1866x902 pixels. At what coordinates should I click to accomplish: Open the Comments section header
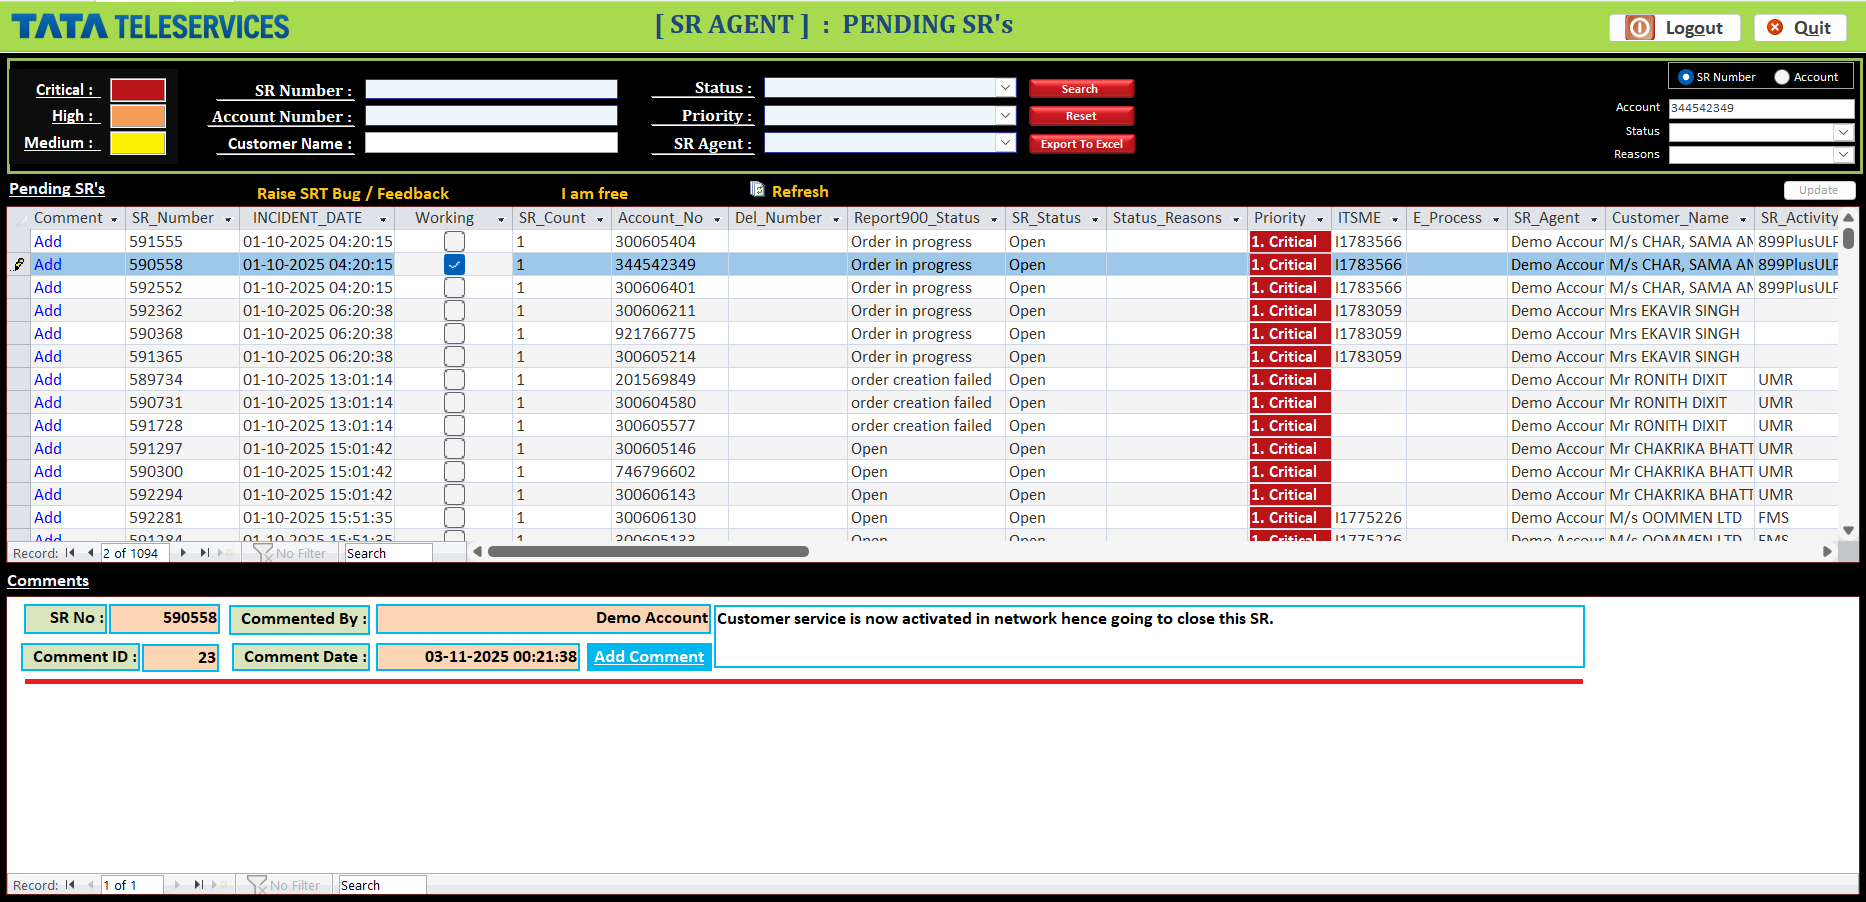(48, 580)
